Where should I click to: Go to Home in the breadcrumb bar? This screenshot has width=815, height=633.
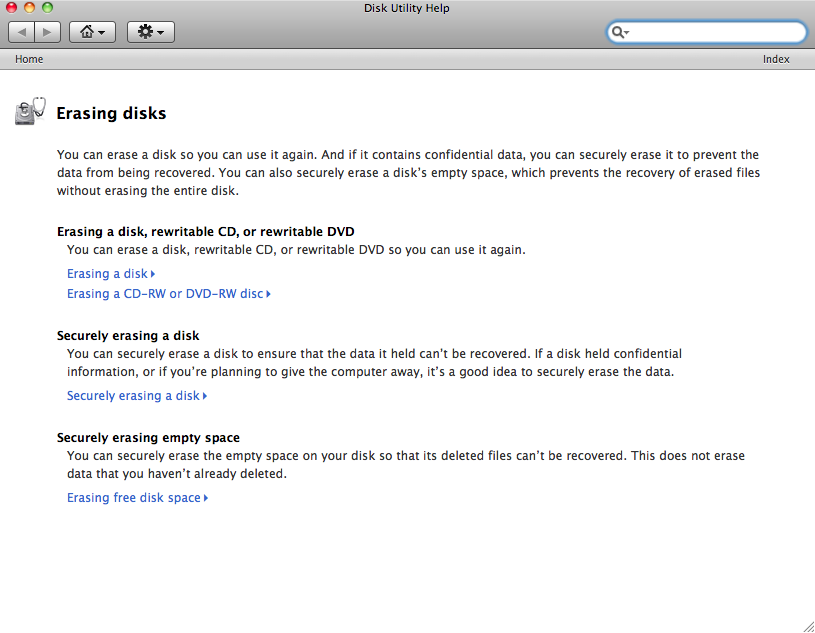29,59
